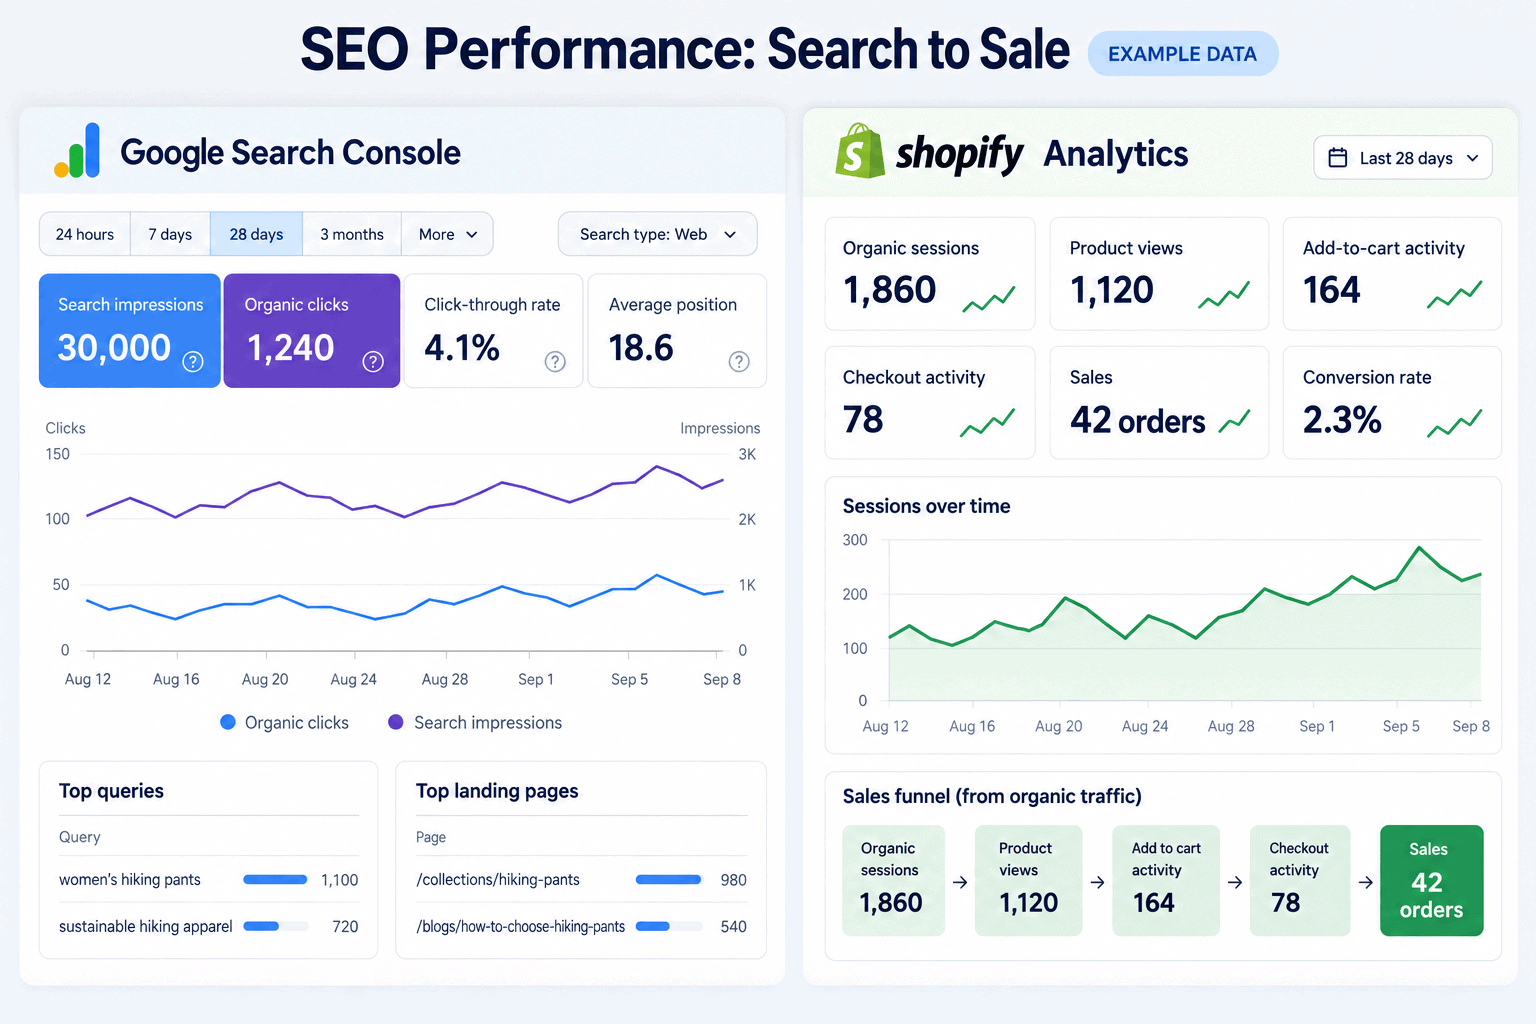
Task: Open the /collections/hiking-pants landing page
Action: click(x=498, y=880)
